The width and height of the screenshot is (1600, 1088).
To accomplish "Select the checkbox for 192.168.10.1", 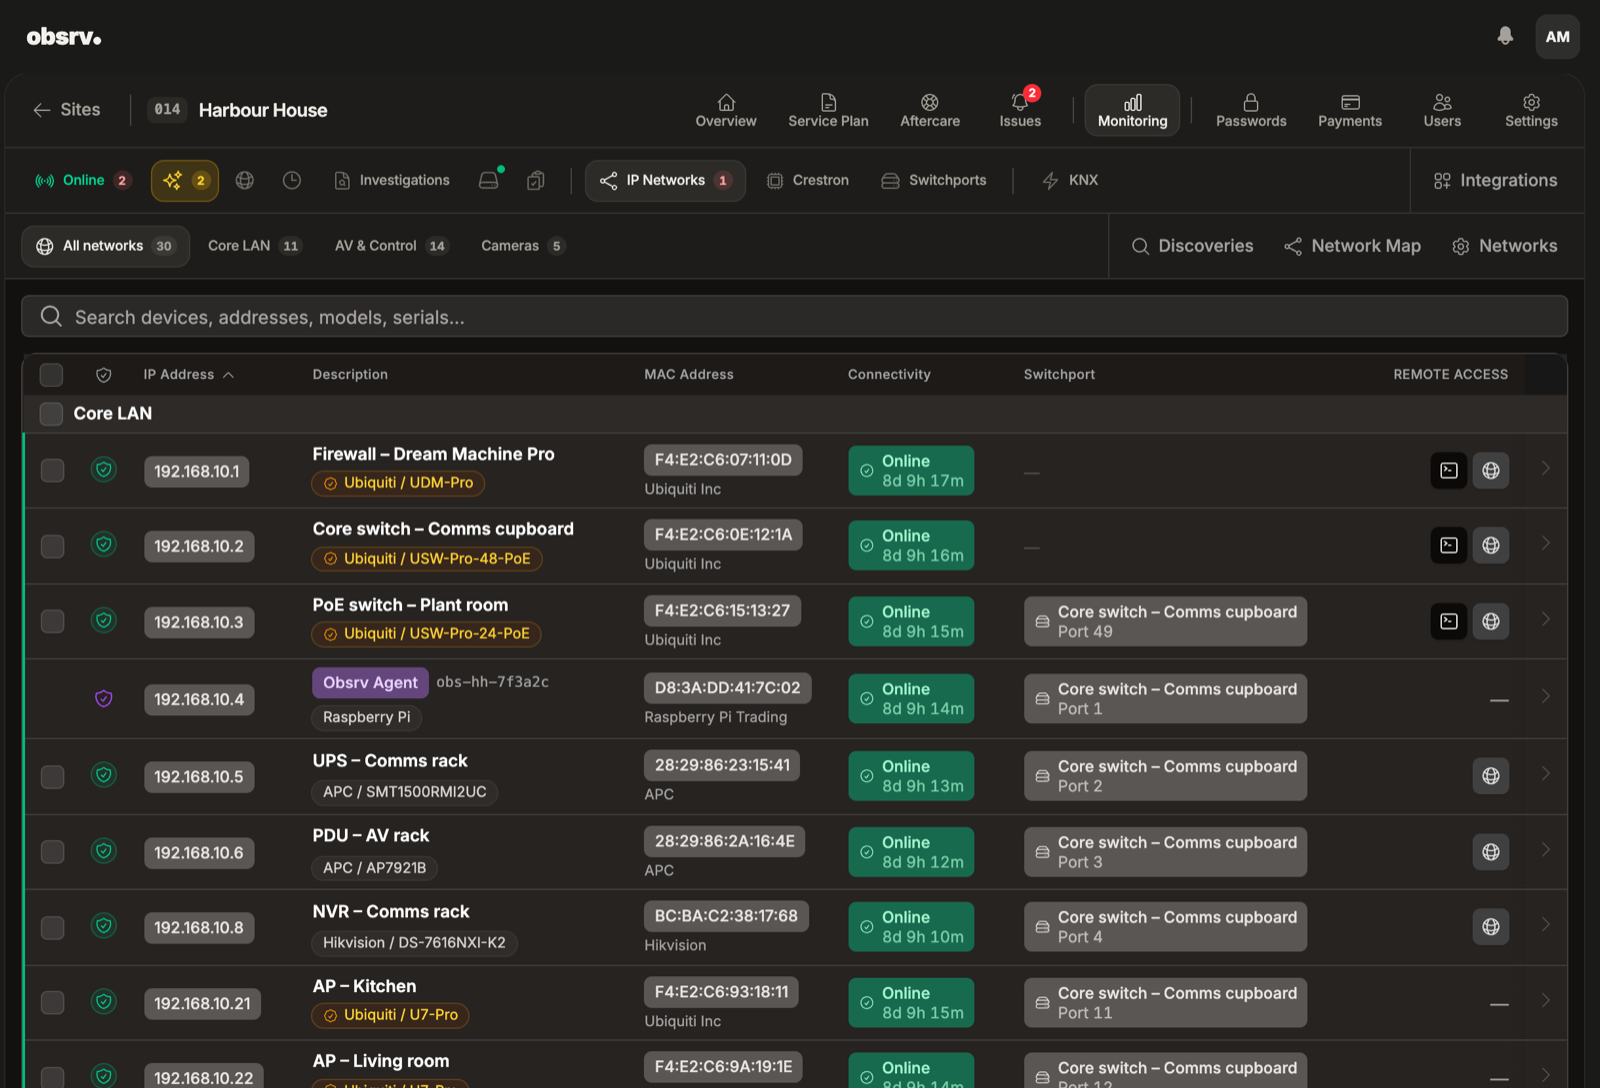I will [52, 471].
